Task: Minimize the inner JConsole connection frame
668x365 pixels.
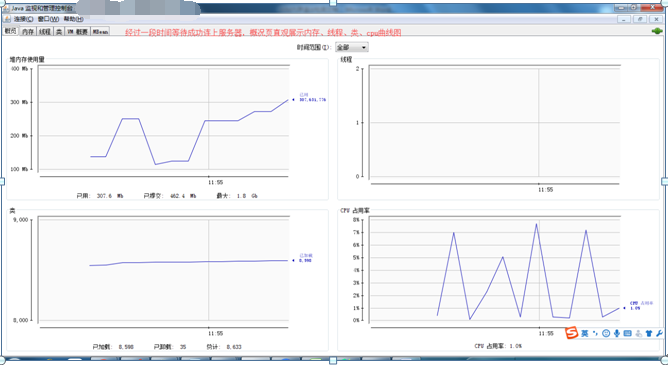Action: (x=624, y=19)
